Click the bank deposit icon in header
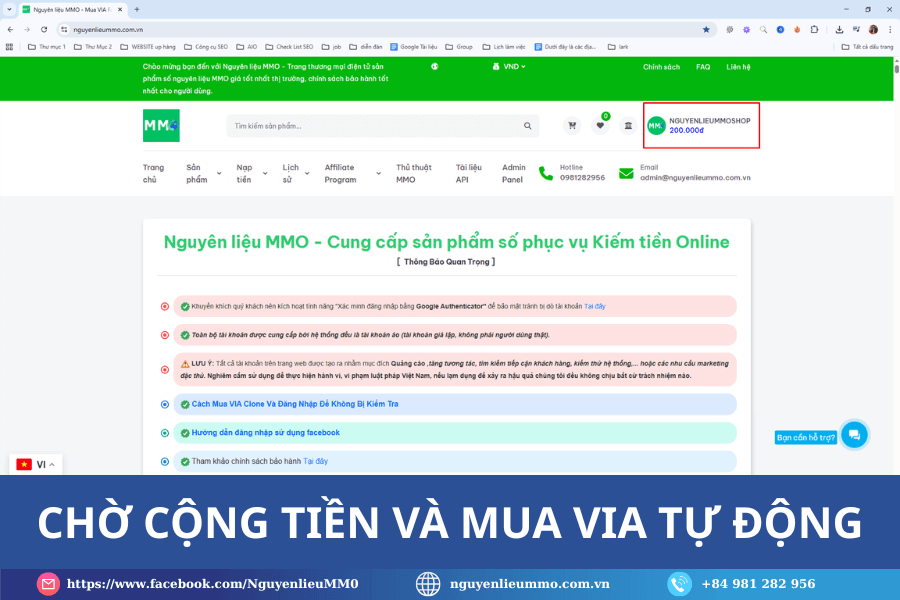Viewport: 900px width, 600px height. pos(628,126)
